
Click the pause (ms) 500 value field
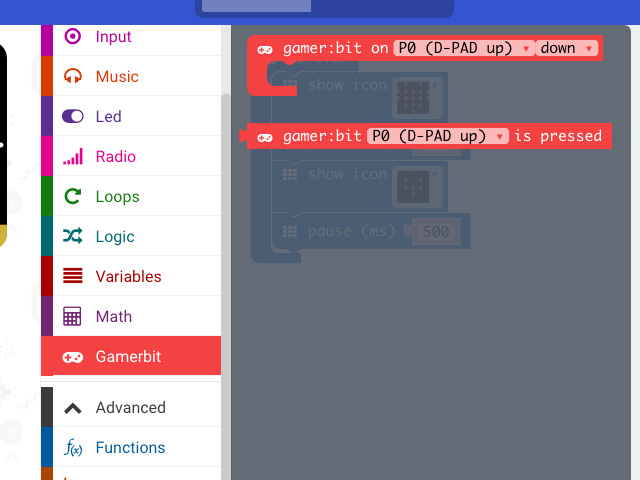(436, 232)
